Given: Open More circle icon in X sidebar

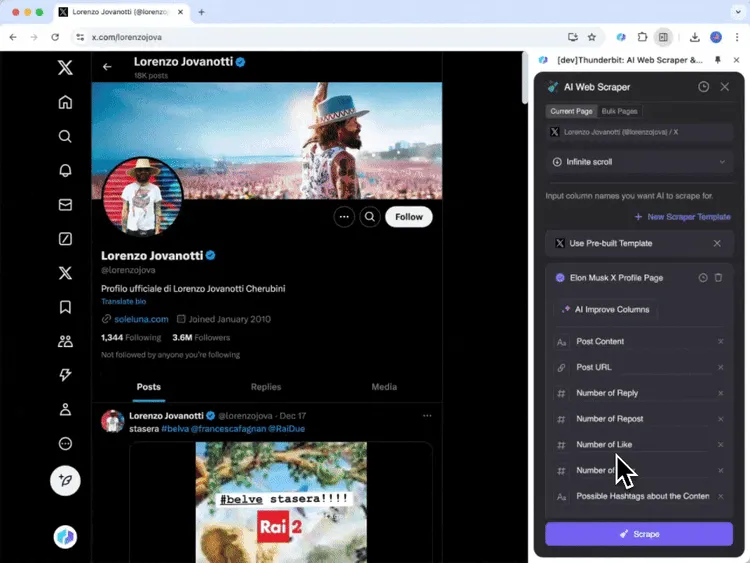Looking at the screenshot, I should (x=65, y=443).
